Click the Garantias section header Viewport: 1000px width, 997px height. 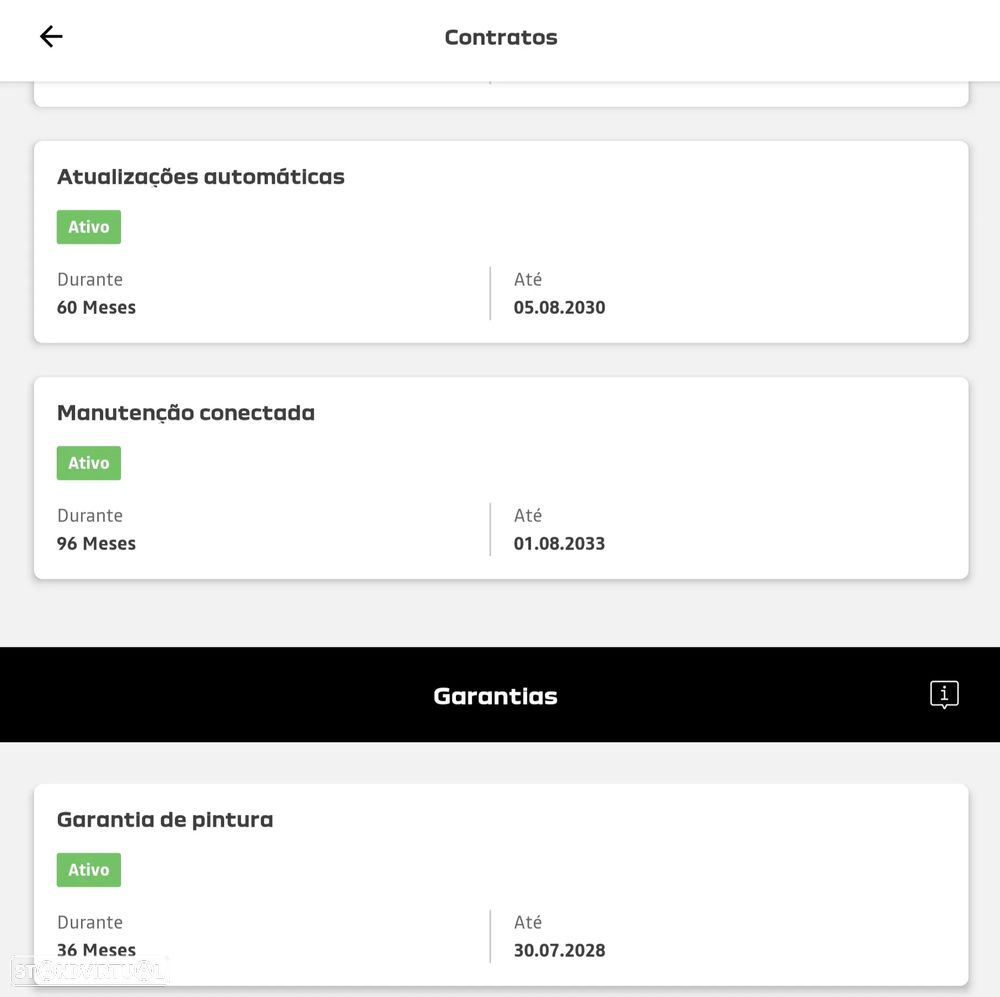click(495, 696)
